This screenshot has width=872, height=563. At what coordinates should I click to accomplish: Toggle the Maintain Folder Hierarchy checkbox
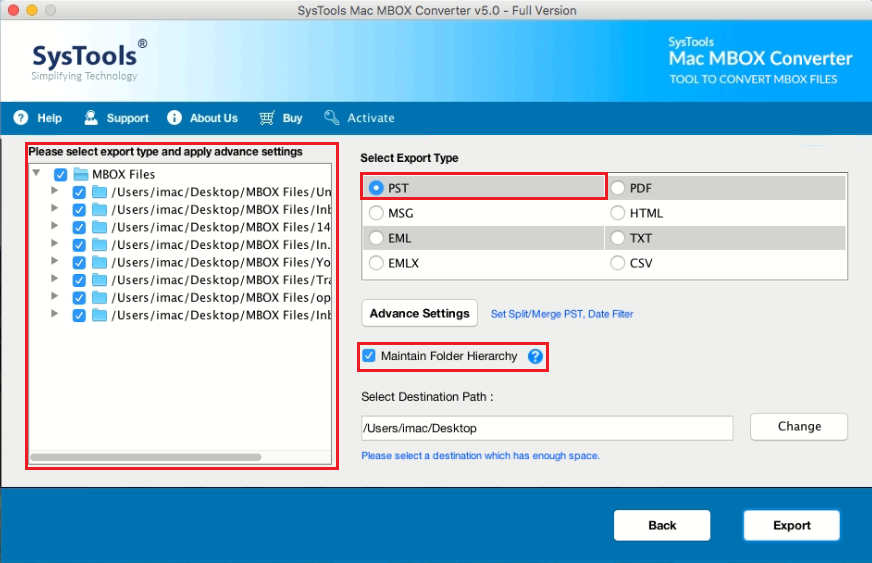tap(369, 355)
